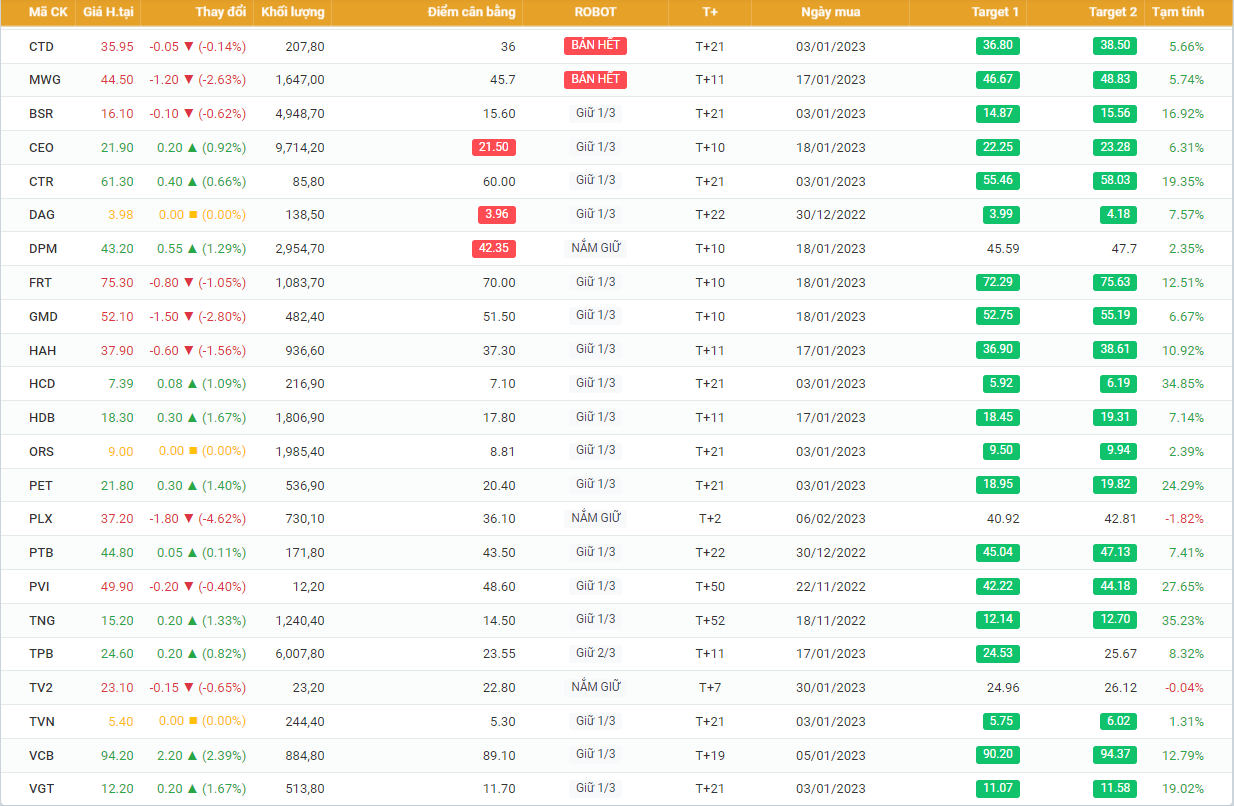
Task: Open the MWG stock code
Action: point(43,80)
